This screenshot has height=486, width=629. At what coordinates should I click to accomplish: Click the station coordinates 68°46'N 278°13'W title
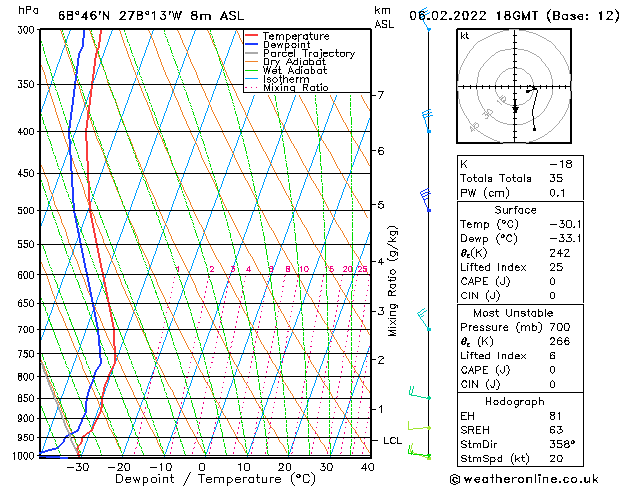pyautogui.click(x=151, y=16)
